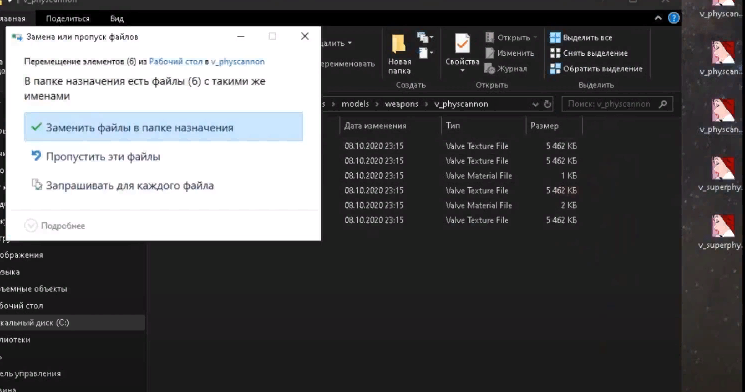Screen dimensions: 745x392
Task: Click the 'Журнал' ribbon button
Action: [x=506, y=68]
